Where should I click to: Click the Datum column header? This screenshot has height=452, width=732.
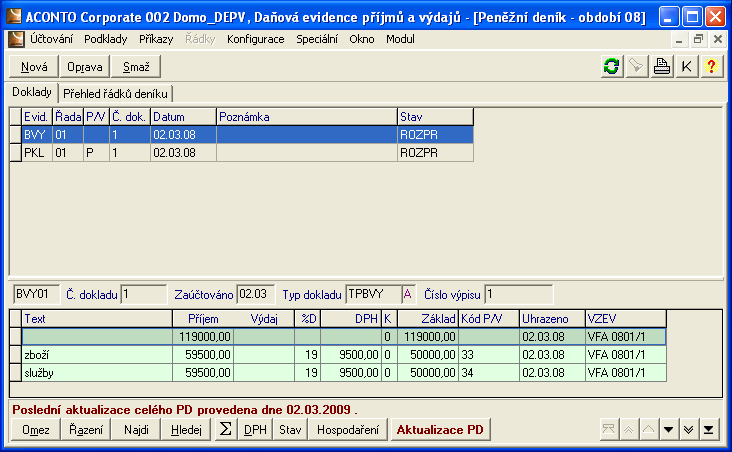pos(183,117)
